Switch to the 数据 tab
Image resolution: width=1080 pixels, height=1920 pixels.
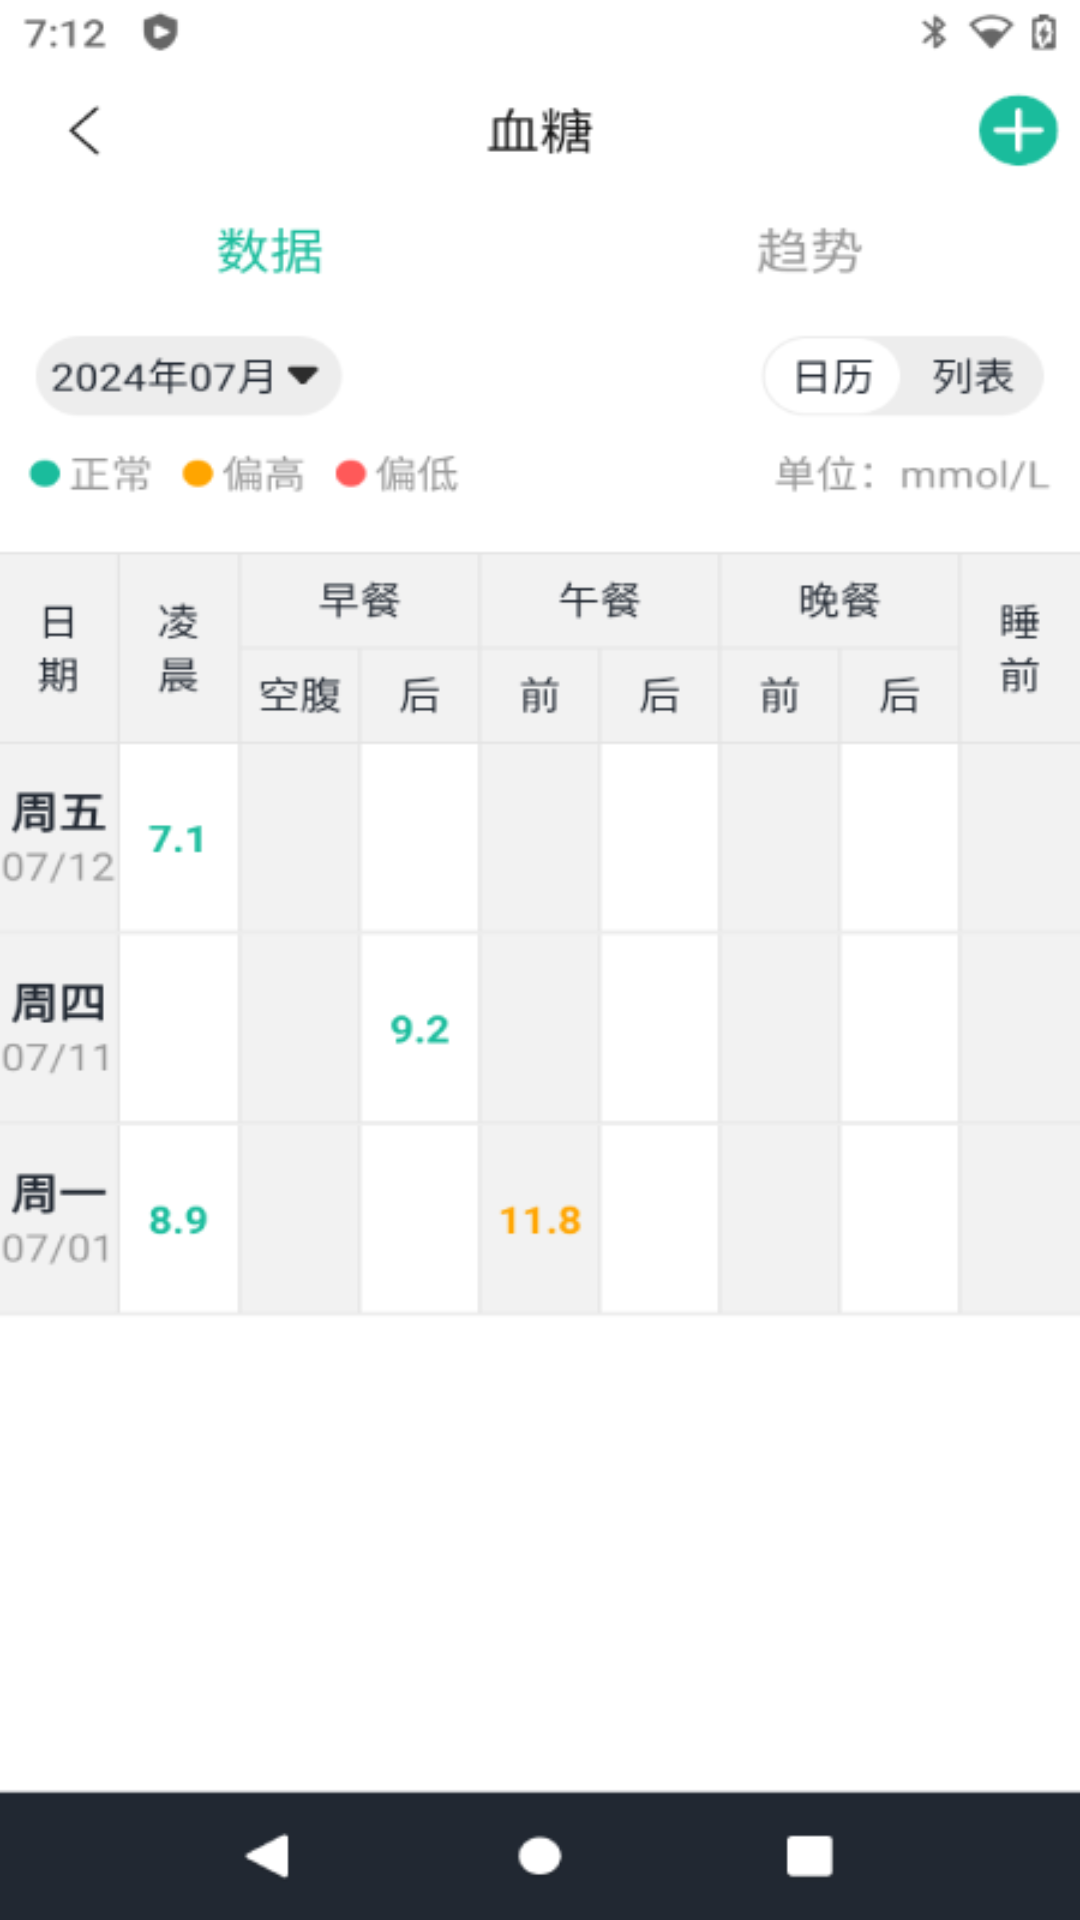point(270,251)
